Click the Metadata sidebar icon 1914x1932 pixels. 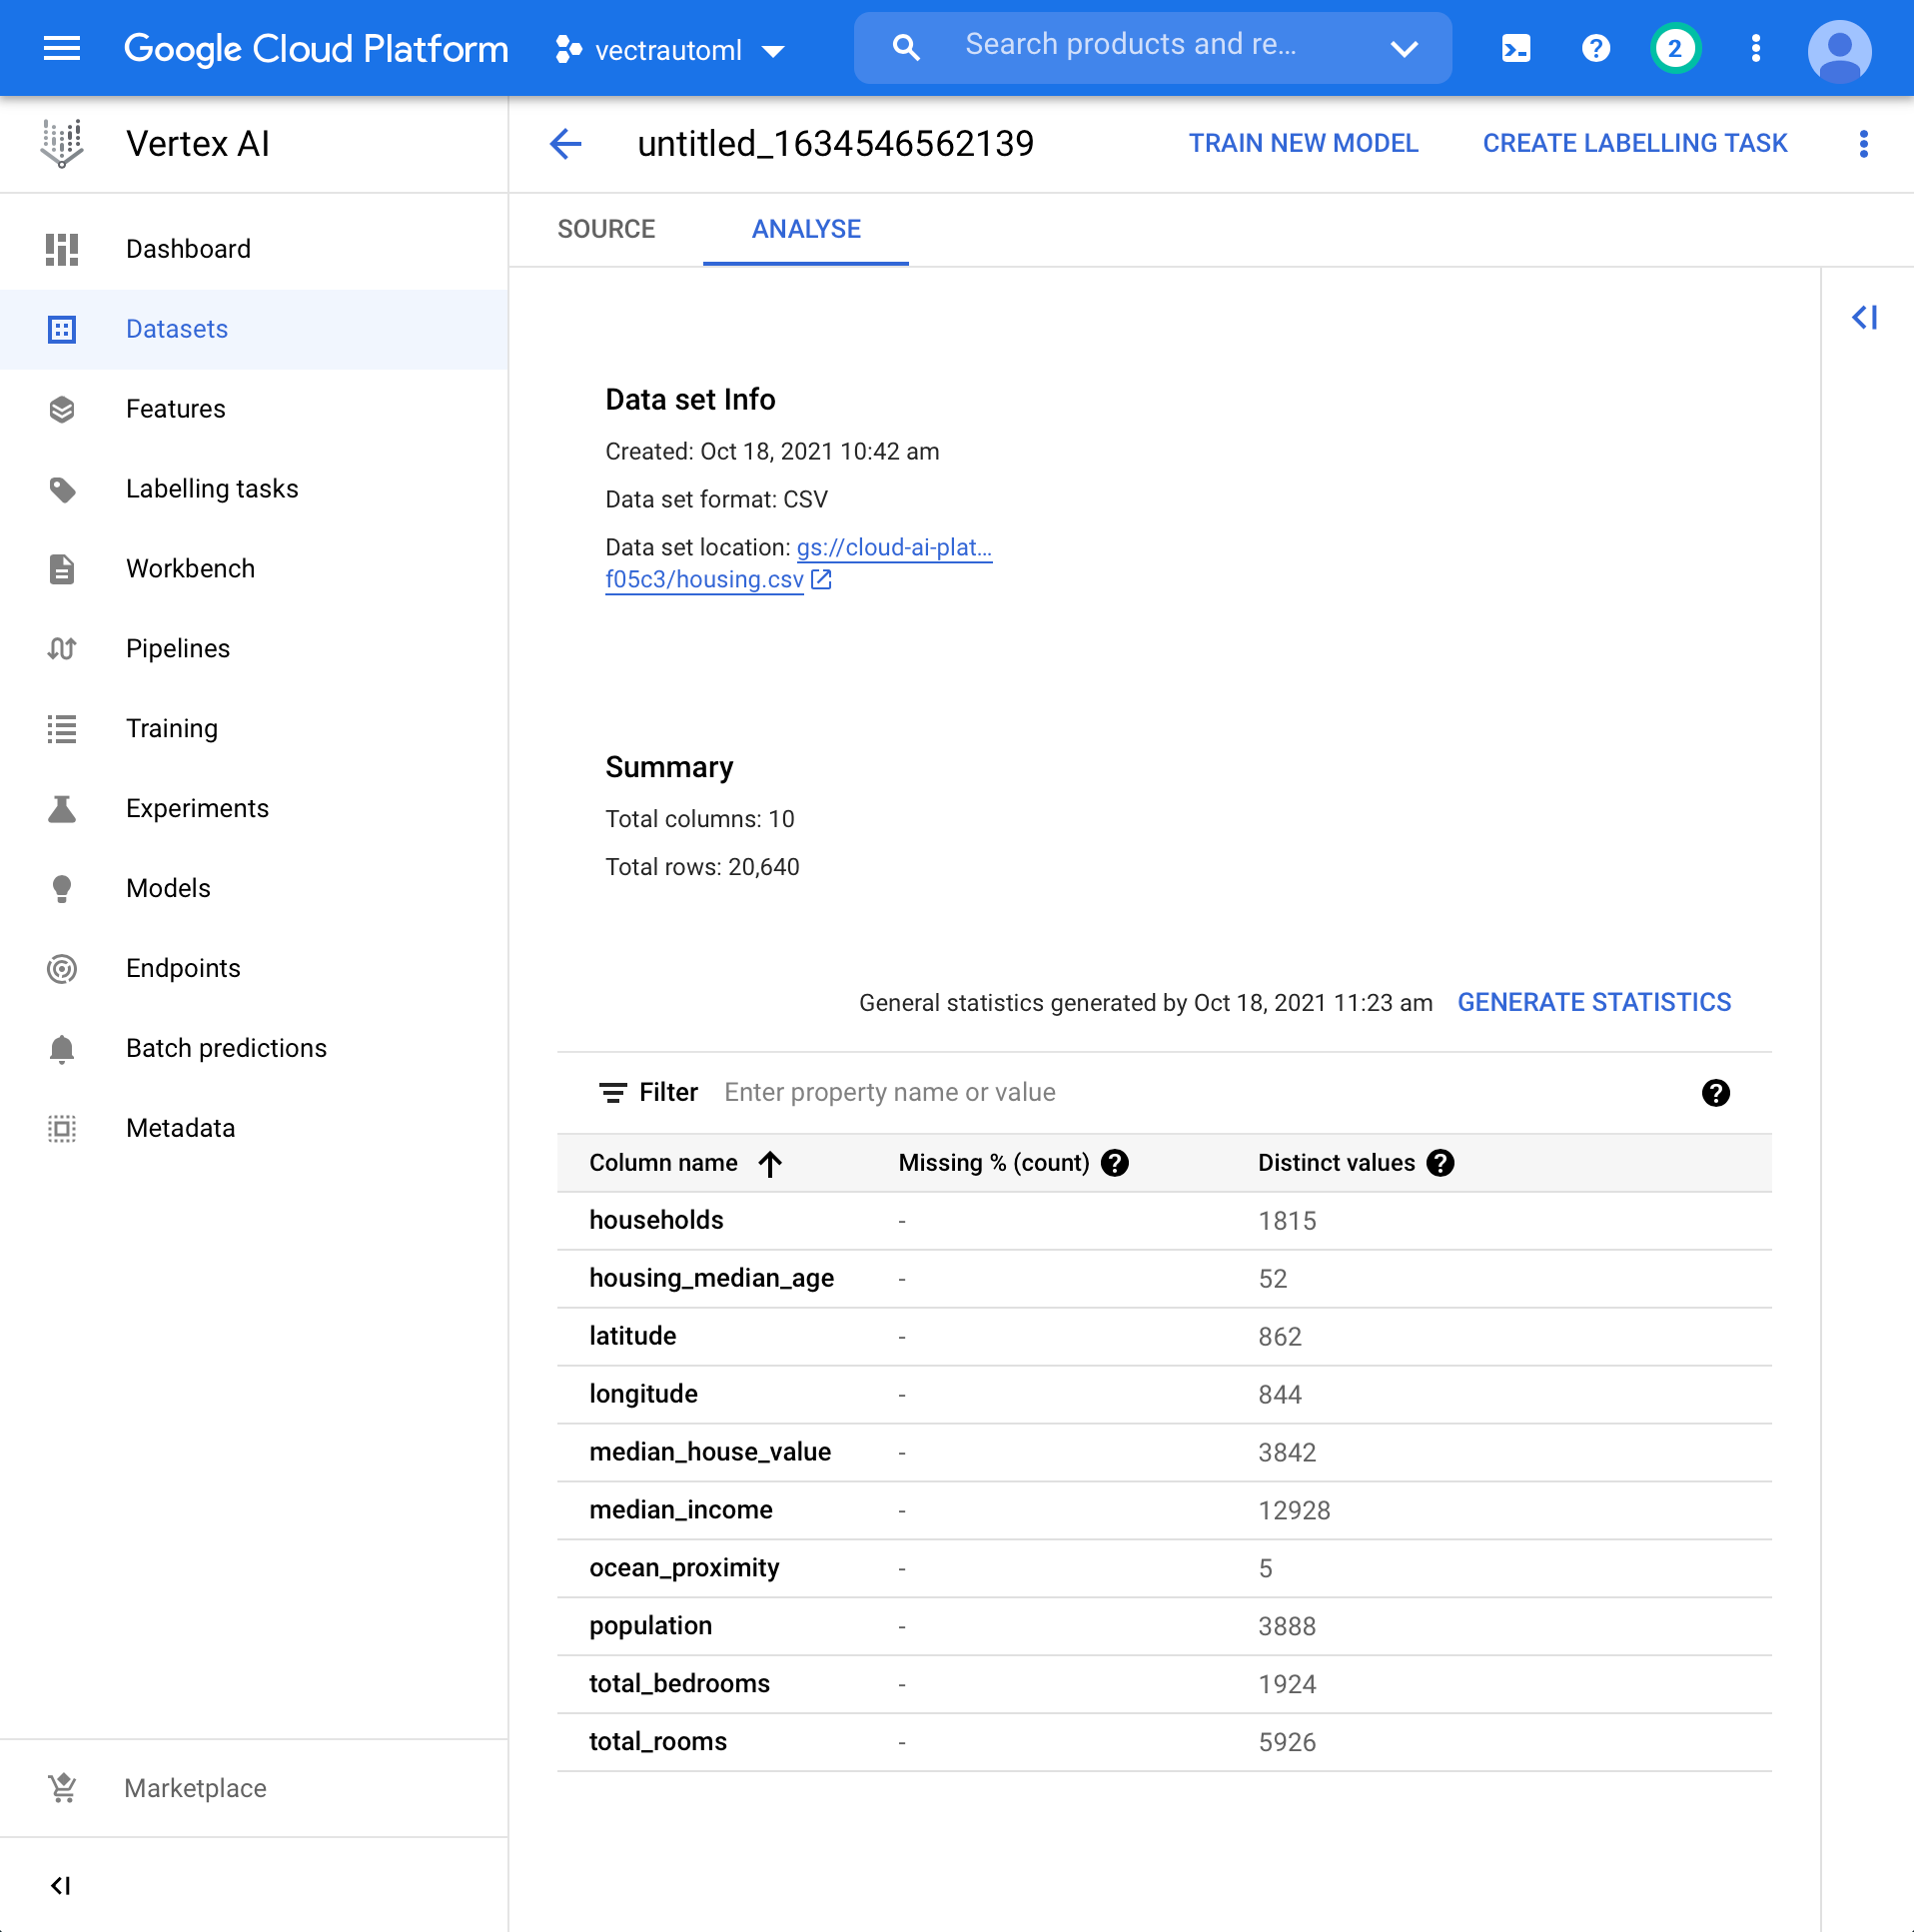tap(61, 1128)
